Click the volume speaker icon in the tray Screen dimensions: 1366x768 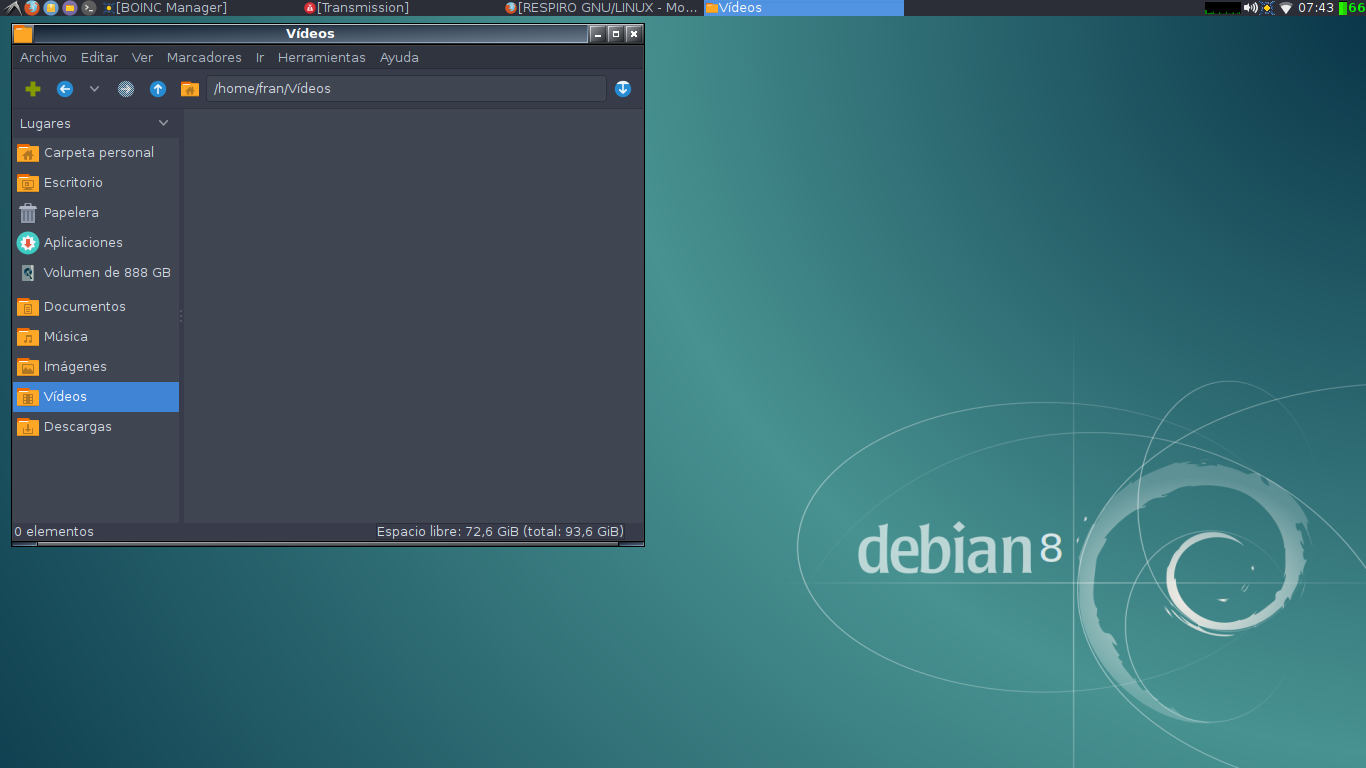point(1250,8)
